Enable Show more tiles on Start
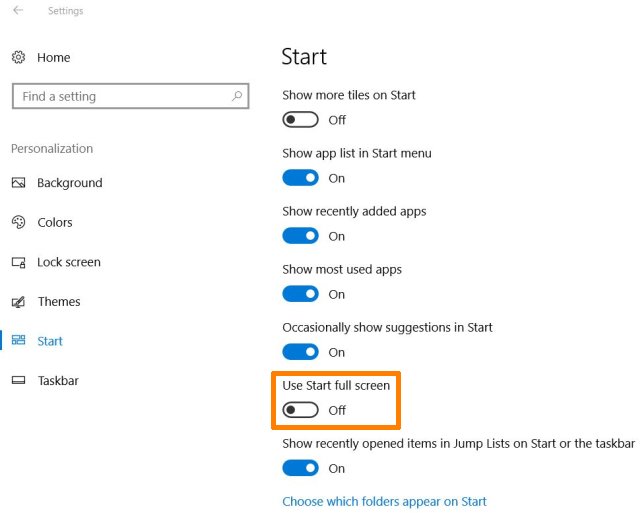 click(300, 120)
